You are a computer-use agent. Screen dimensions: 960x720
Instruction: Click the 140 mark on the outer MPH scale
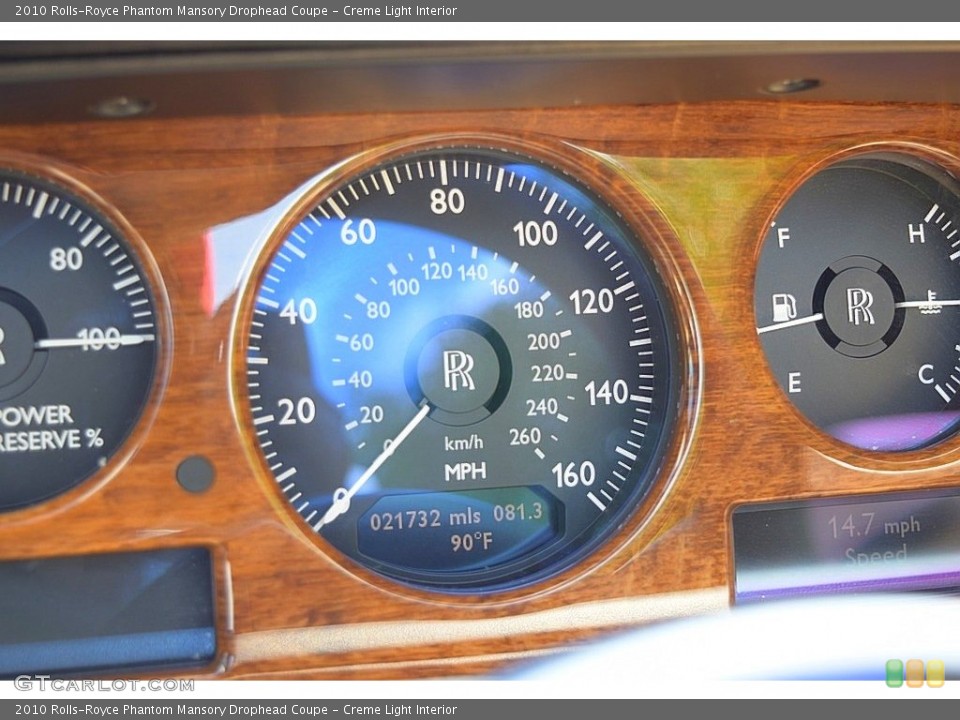click(606, 393)
